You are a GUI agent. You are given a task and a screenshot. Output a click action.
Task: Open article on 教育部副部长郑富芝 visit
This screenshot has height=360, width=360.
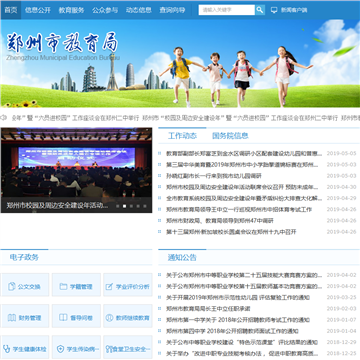[244, 153]
